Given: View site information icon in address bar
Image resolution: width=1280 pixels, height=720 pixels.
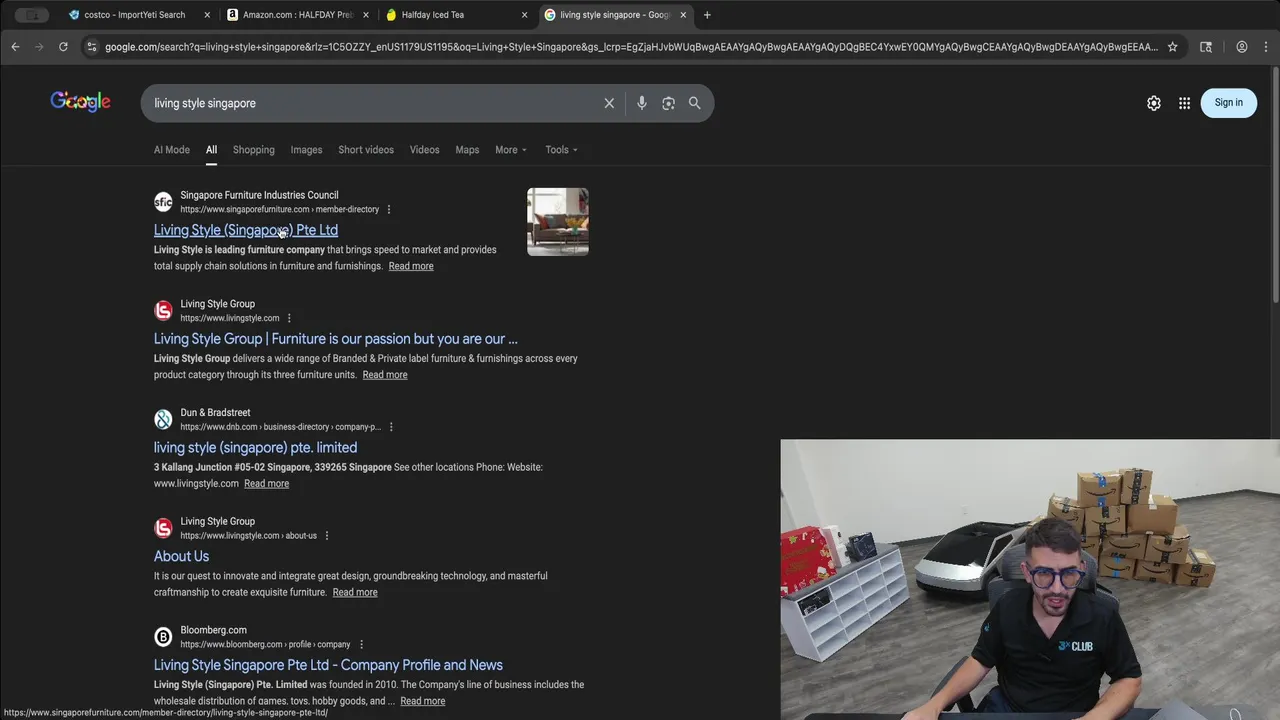Looking at the screenshot, I should 91,46.
